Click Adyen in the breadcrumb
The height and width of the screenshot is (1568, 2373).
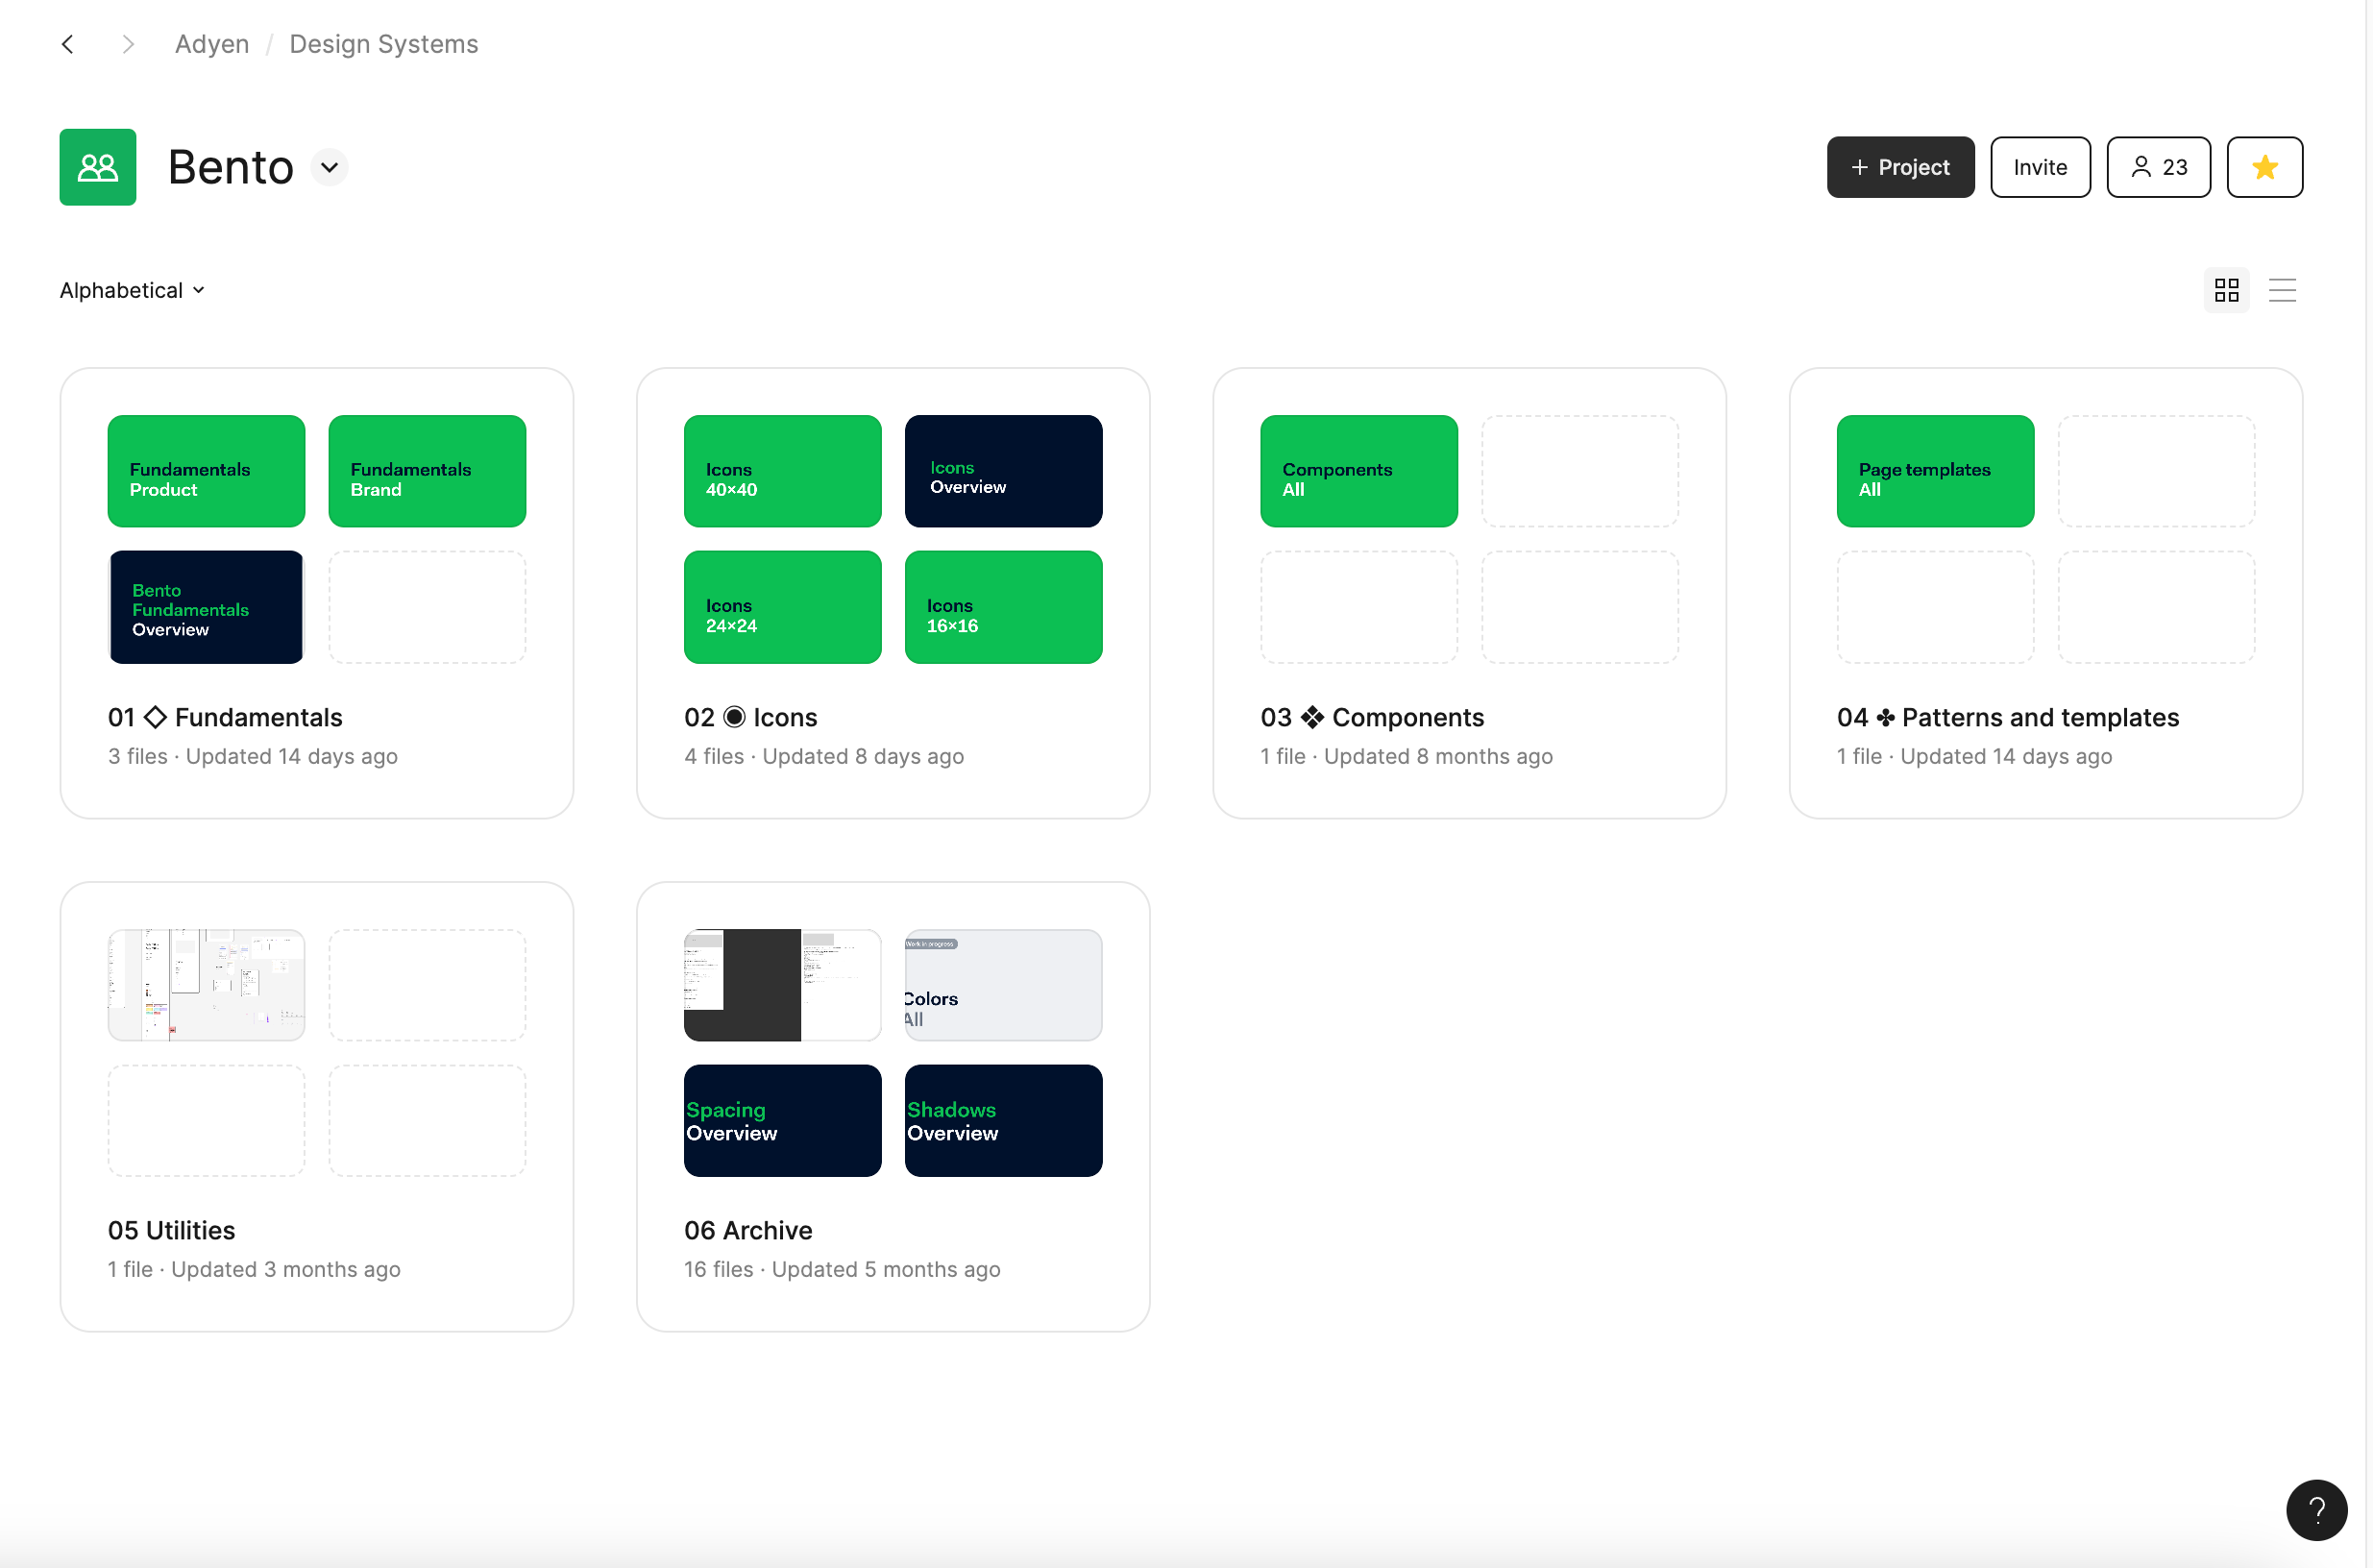[212, 44]
